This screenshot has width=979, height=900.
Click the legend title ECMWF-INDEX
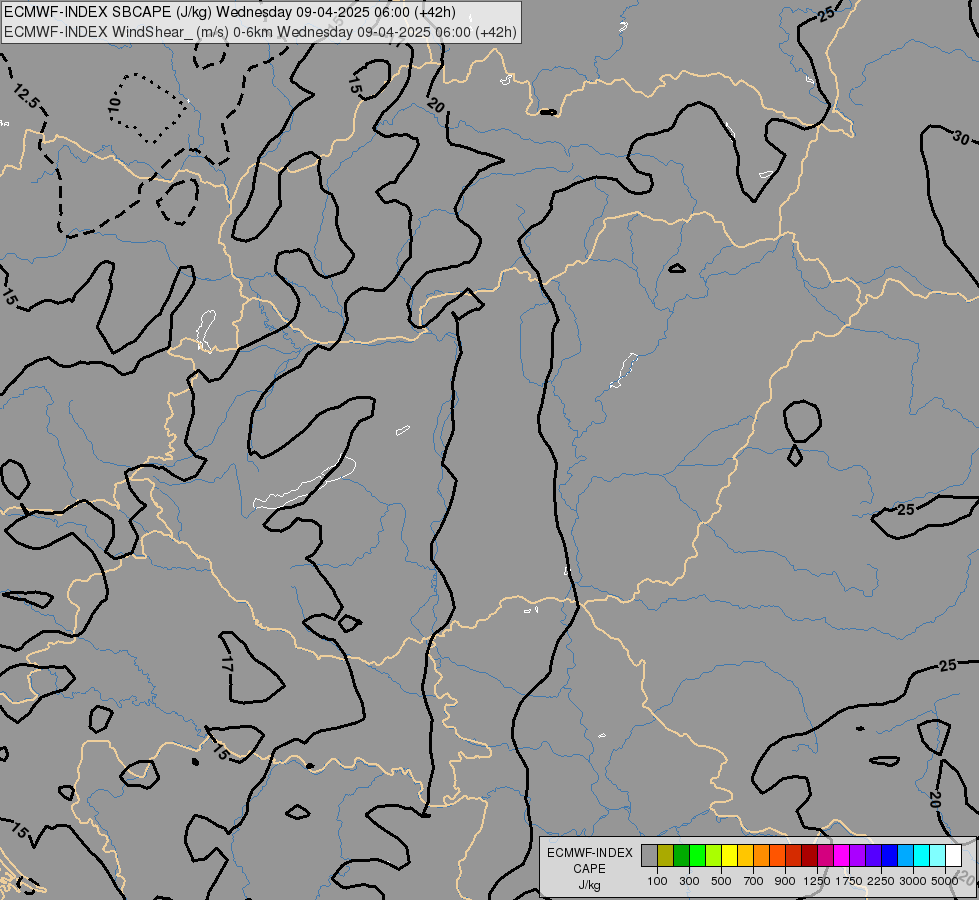click(x=589, y=853)
